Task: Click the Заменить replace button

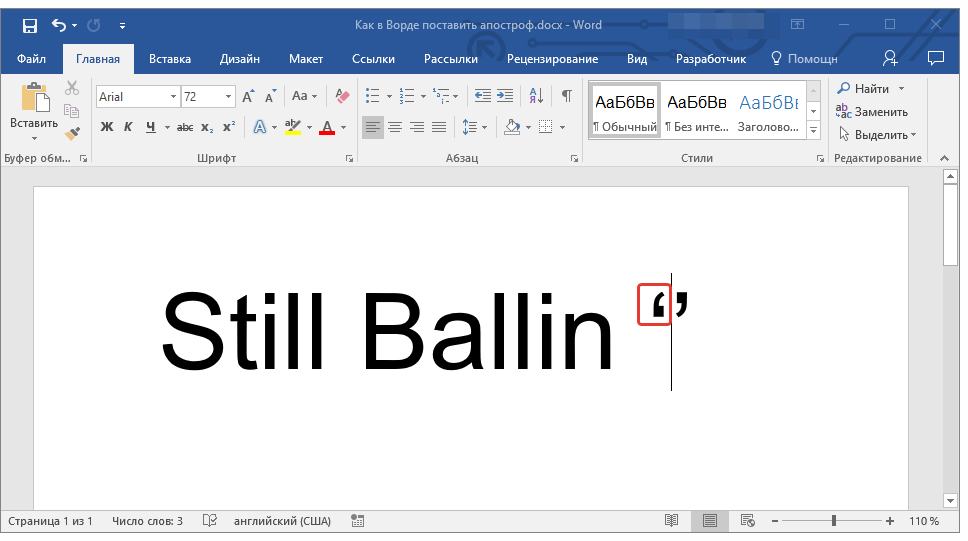Action: (872, 112)
